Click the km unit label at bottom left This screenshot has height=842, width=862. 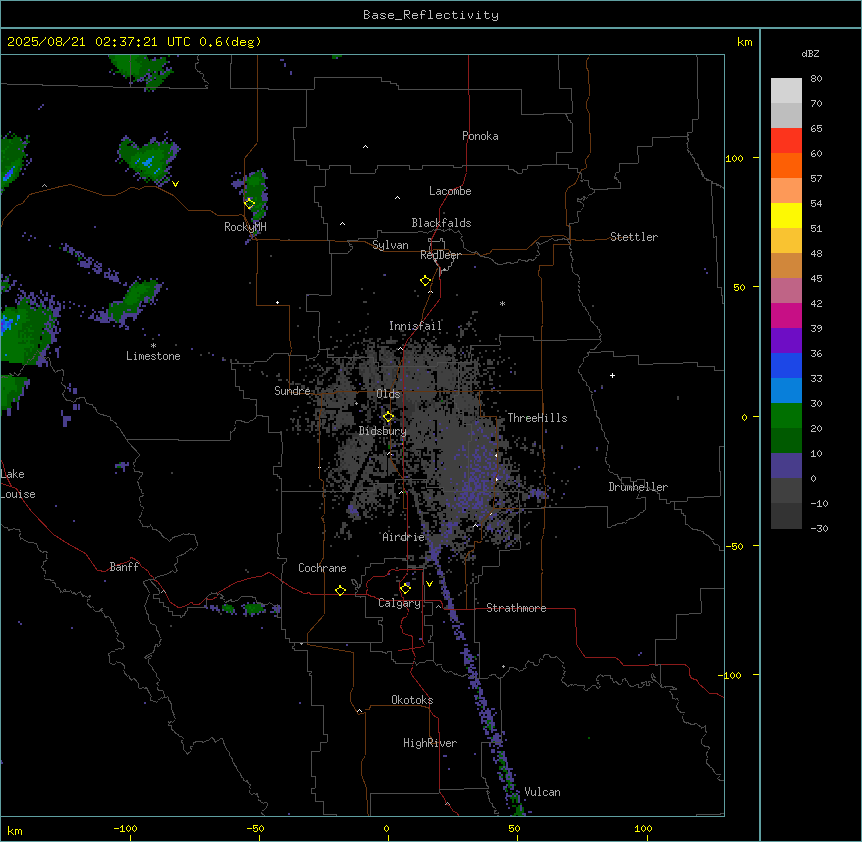pos(15,831)
